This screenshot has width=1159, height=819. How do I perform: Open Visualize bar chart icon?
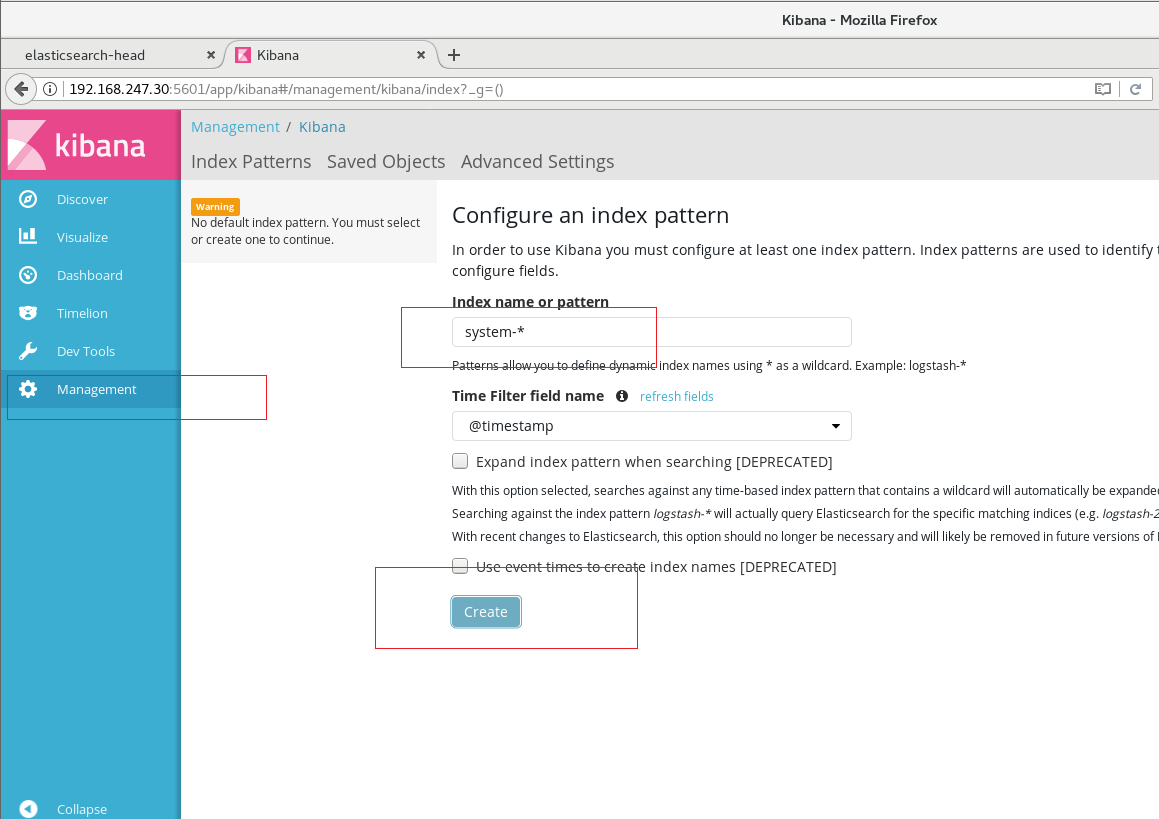point(28,237)
